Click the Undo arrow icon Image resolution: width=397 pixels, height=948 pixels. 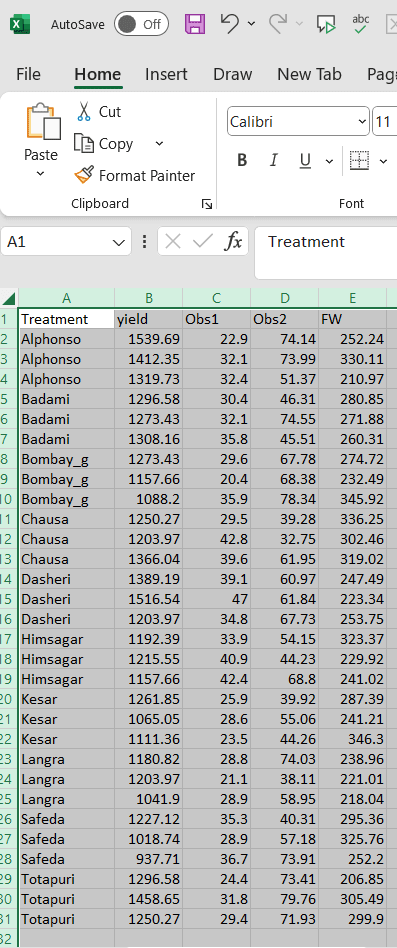tap(229, 24)
